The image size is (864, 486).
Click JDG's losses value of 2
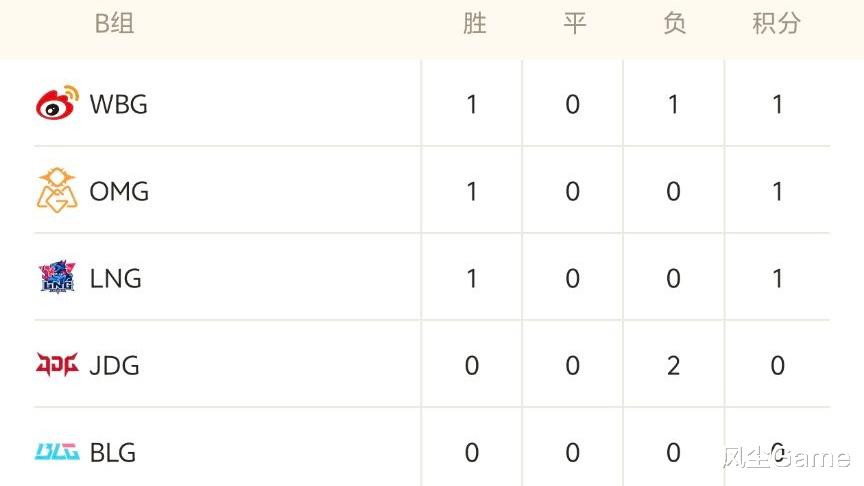coord(673,365)
